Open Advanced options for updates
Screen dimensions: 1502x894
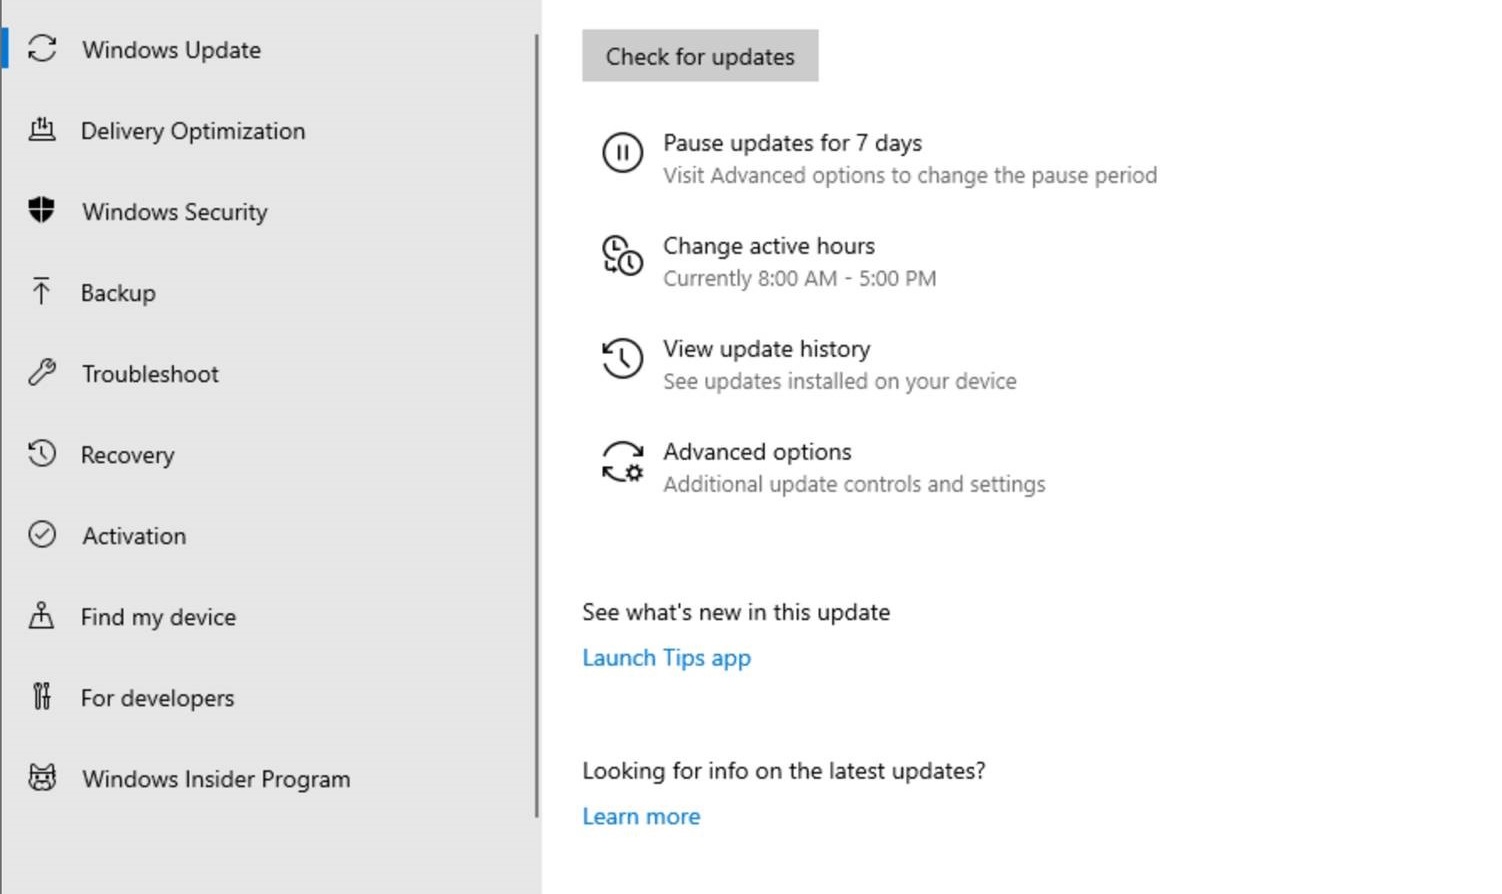[757, 452]
